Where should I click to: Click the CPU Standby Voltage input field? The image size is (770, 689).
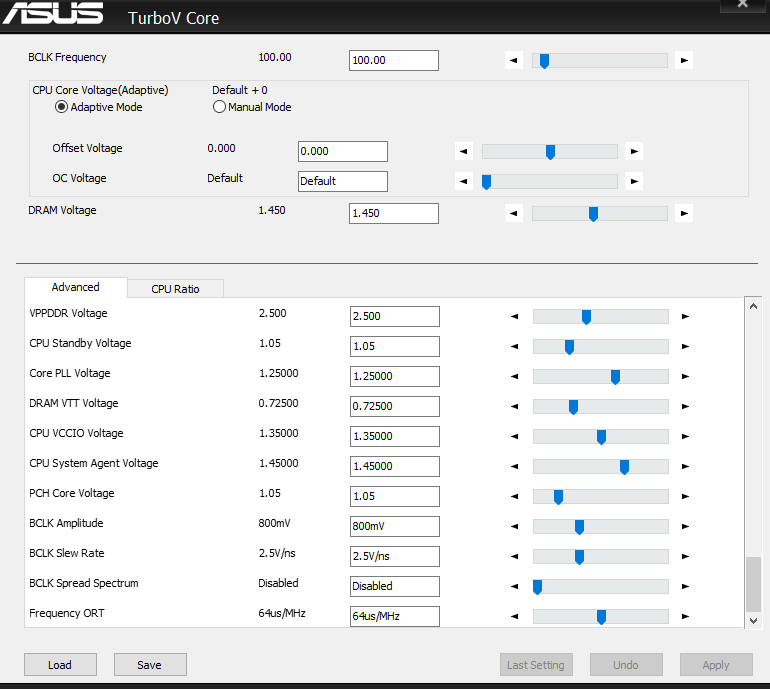click(395, 346)
